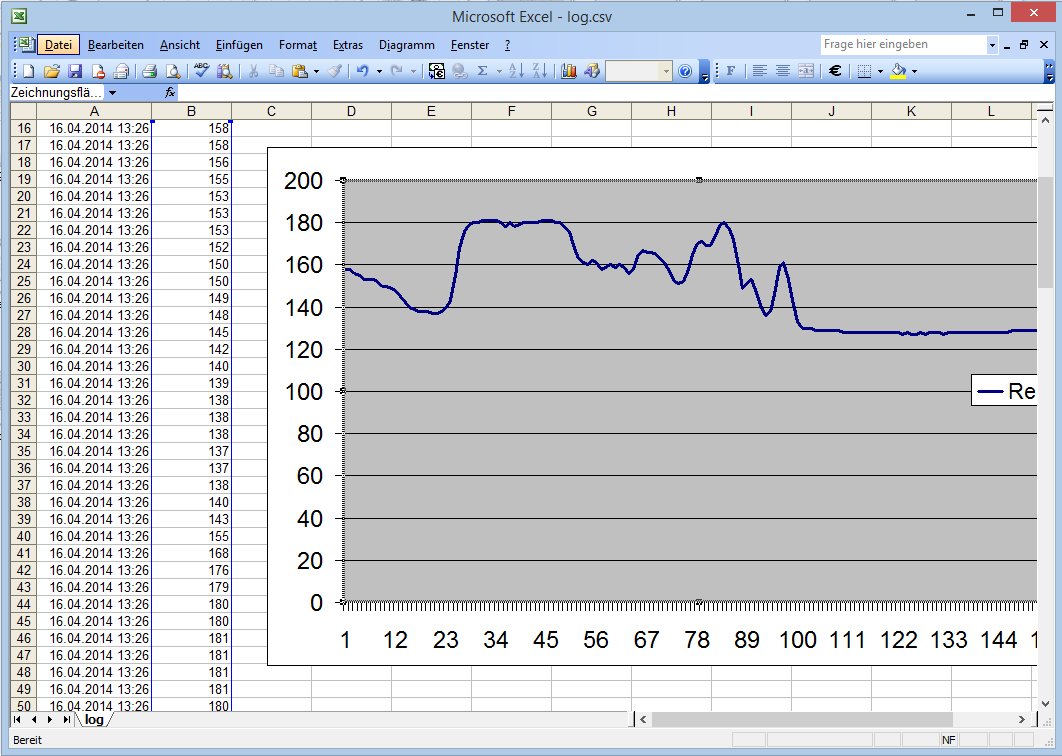Open the borders dropdown arrow
The height and width of the screenshot is (756, 1062).
point(880,71)
